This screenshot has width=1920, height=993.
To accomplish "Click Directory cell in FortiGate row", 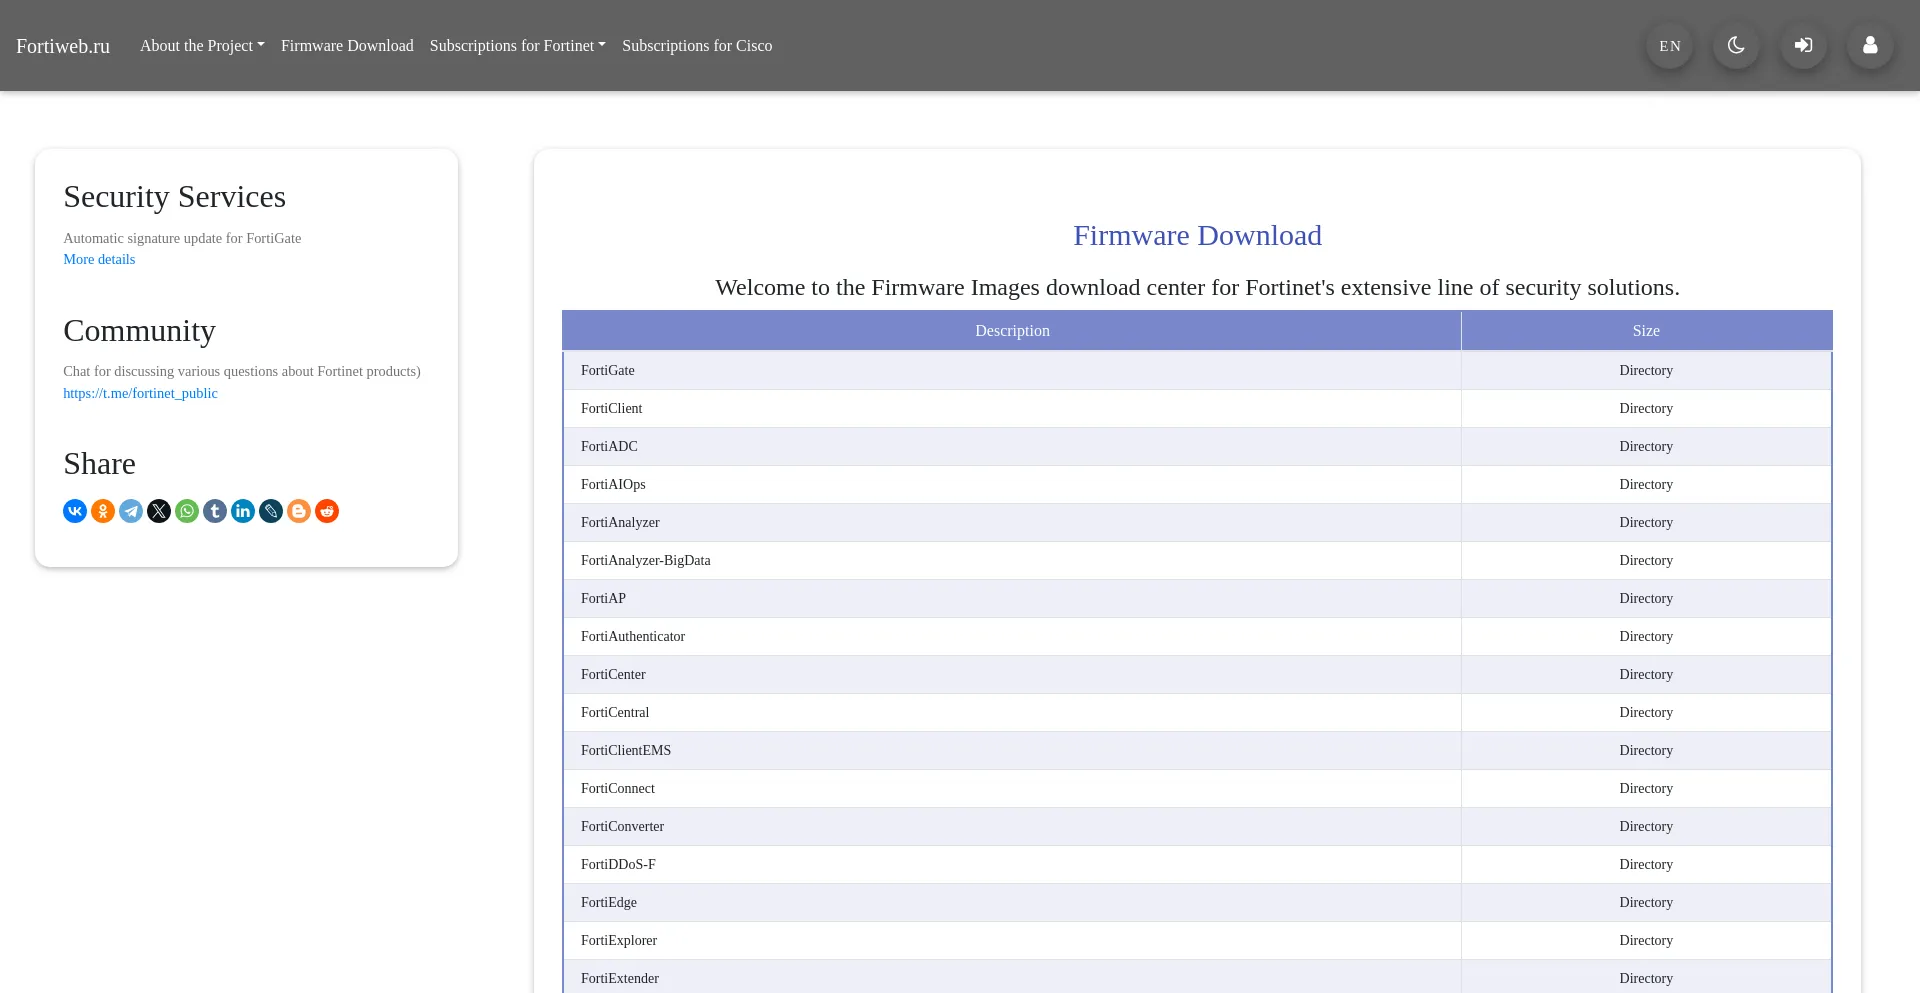I will click(1646, 370).
